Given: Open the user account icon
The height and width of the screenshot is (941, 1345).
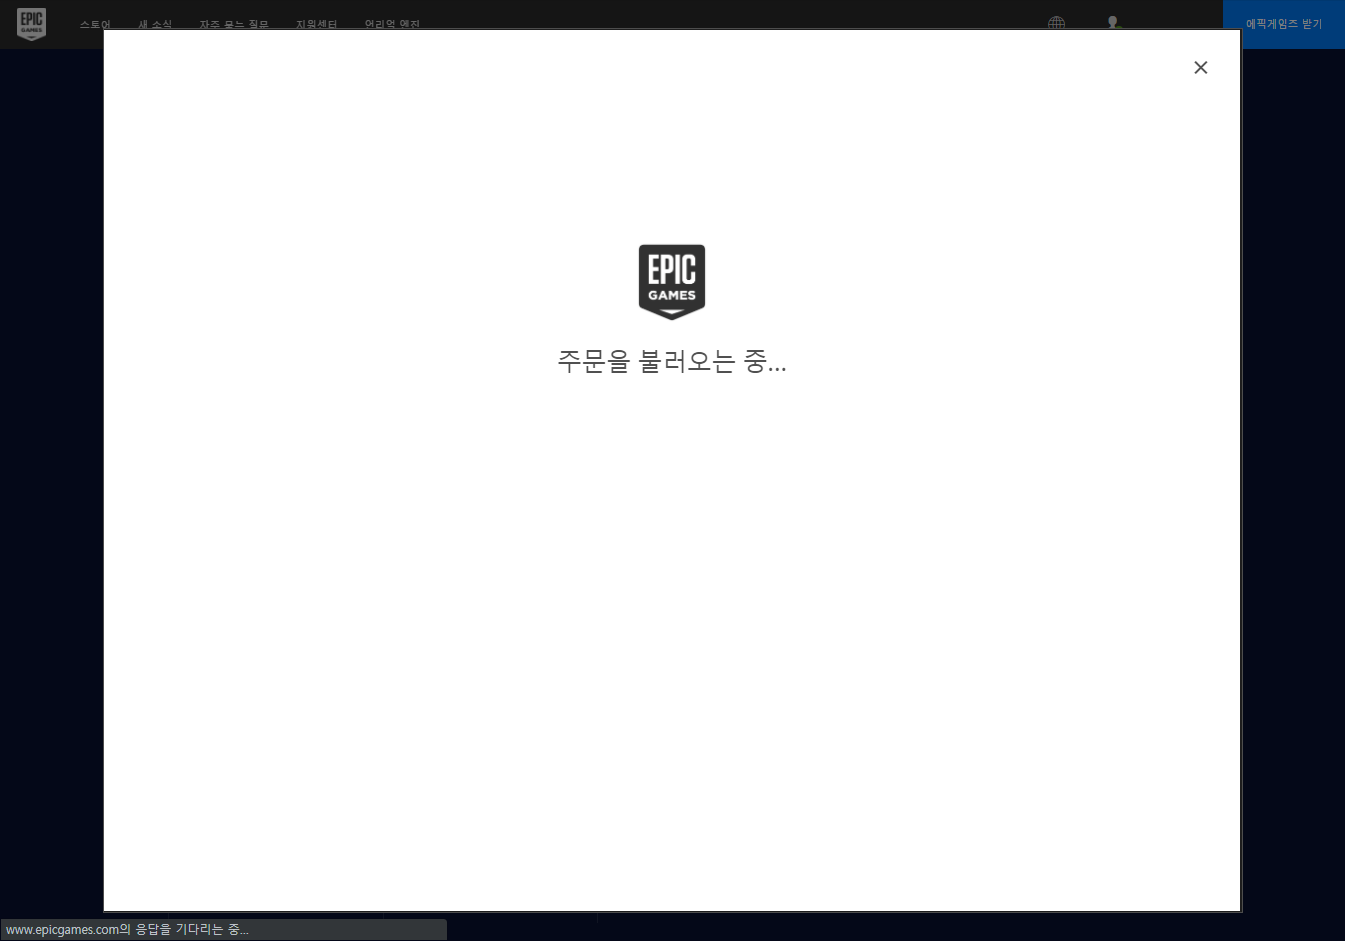Looking at the screenshot, I should click(1114, 23).
